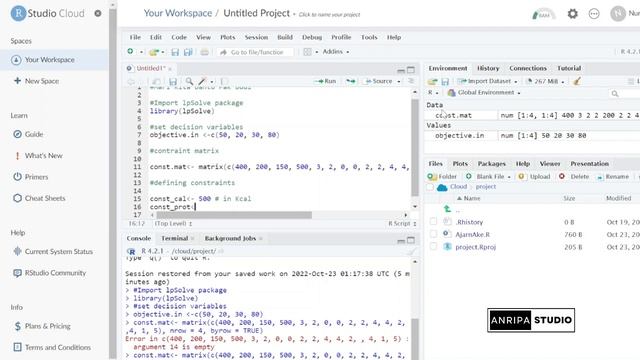Click the Upload button
Viewport: 640px width, 360px height.
click(534, 177)
